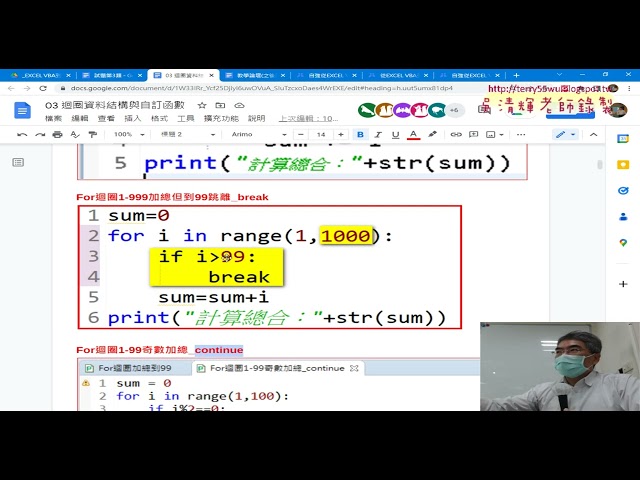This screenshot has width=640, height=480.
Task: Open the 擴充功能 menu
Action: tap(221, 118)
